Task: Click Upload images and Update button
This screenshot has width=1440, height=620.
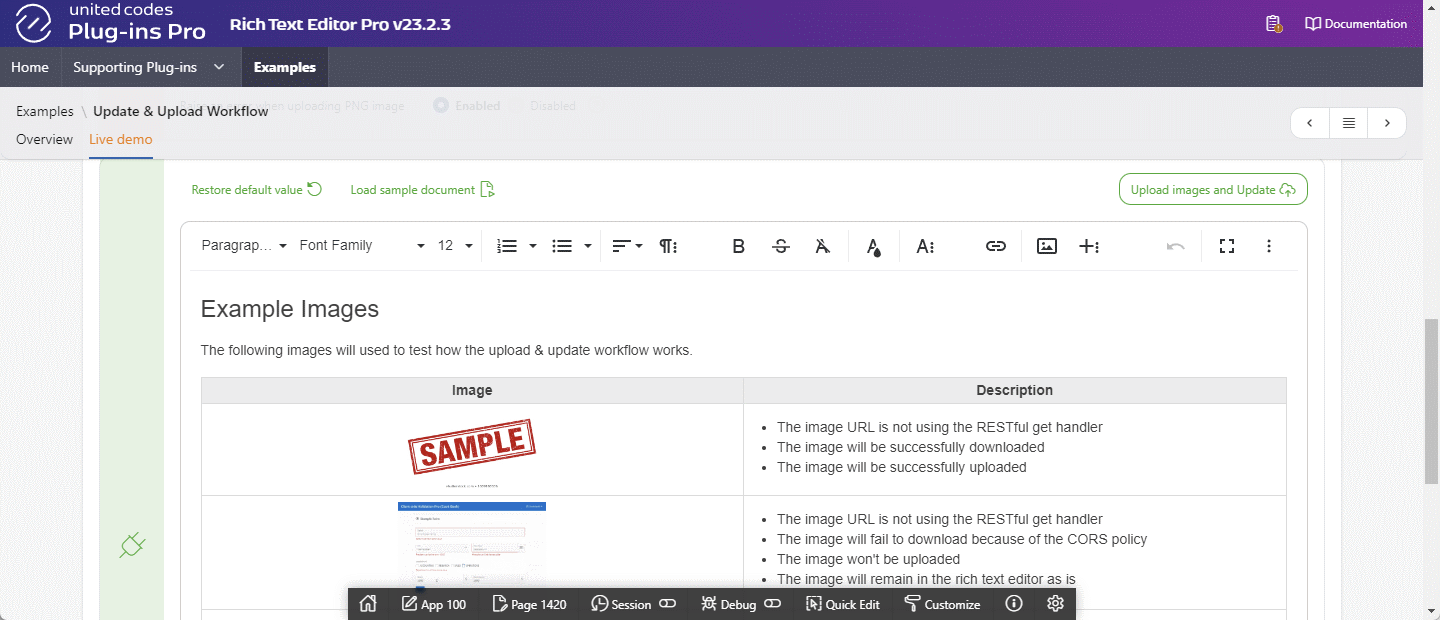Action: [1213, 190]
